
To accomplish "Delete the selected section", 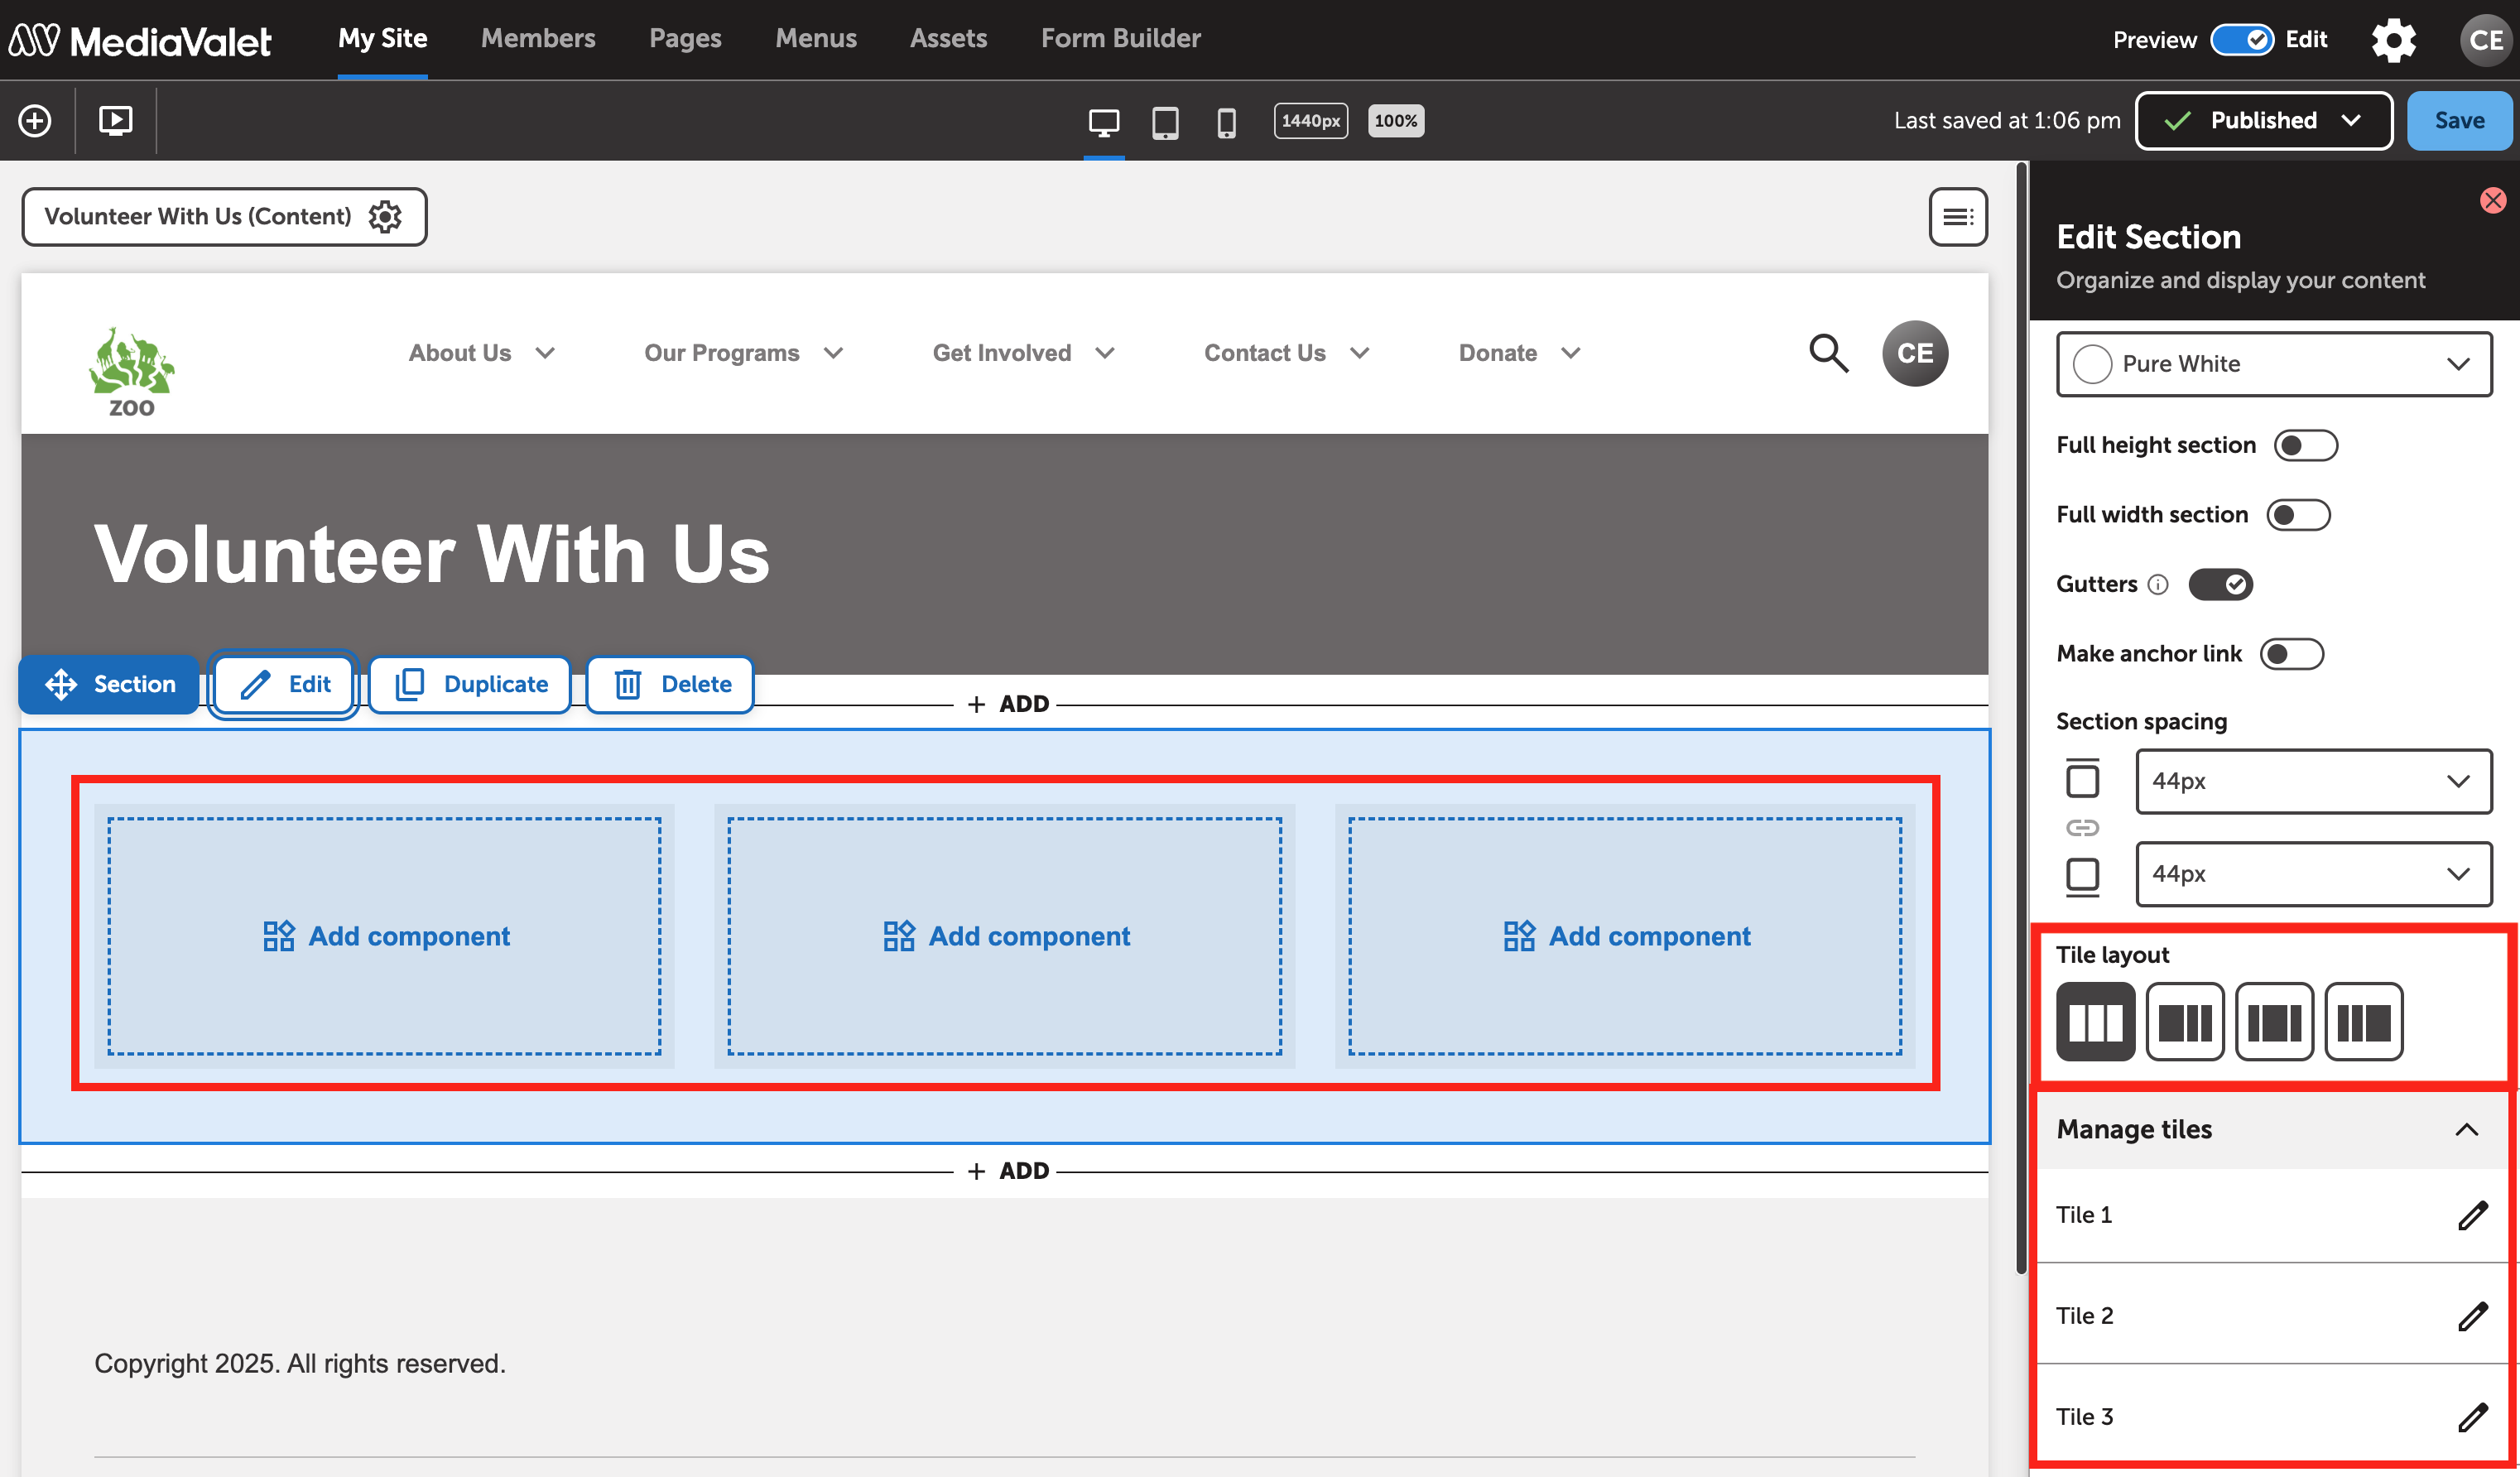I will pos(670,684).
